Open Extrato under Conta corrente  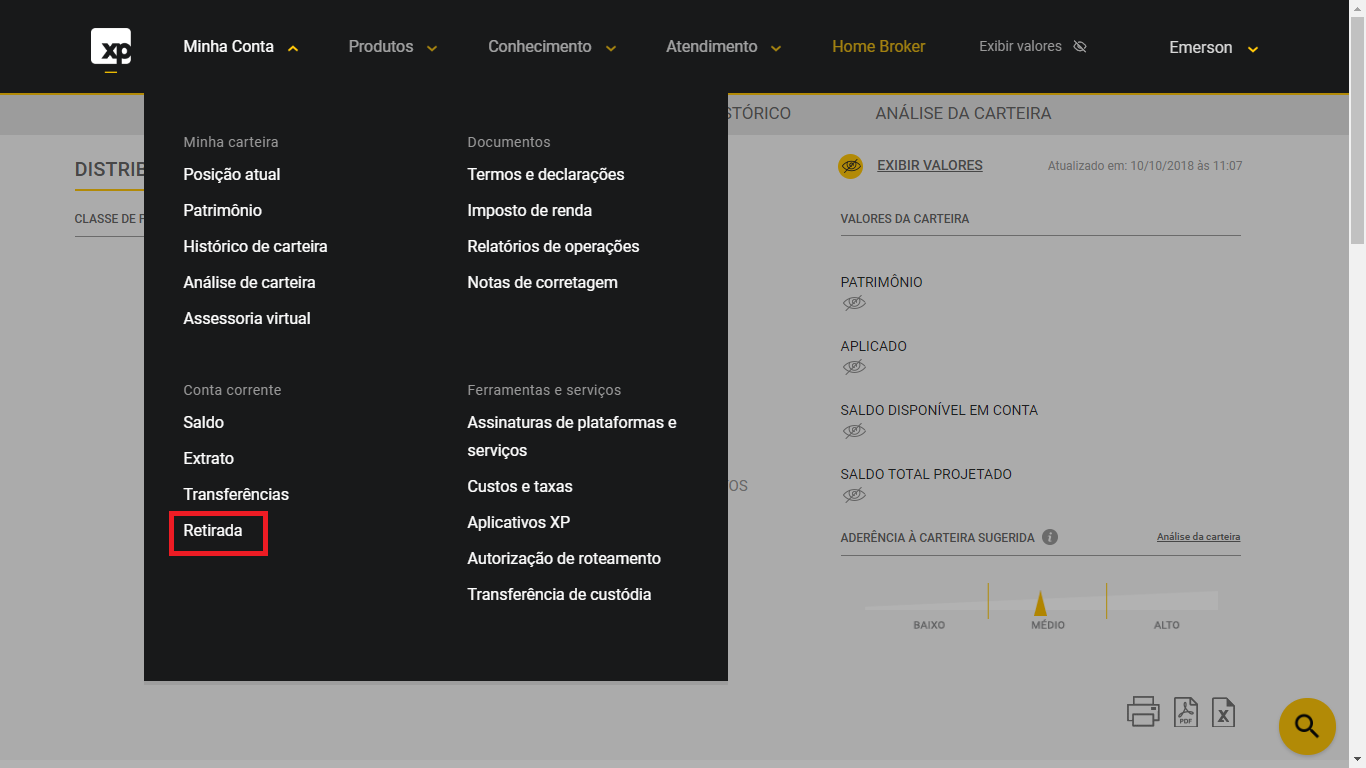209,458
